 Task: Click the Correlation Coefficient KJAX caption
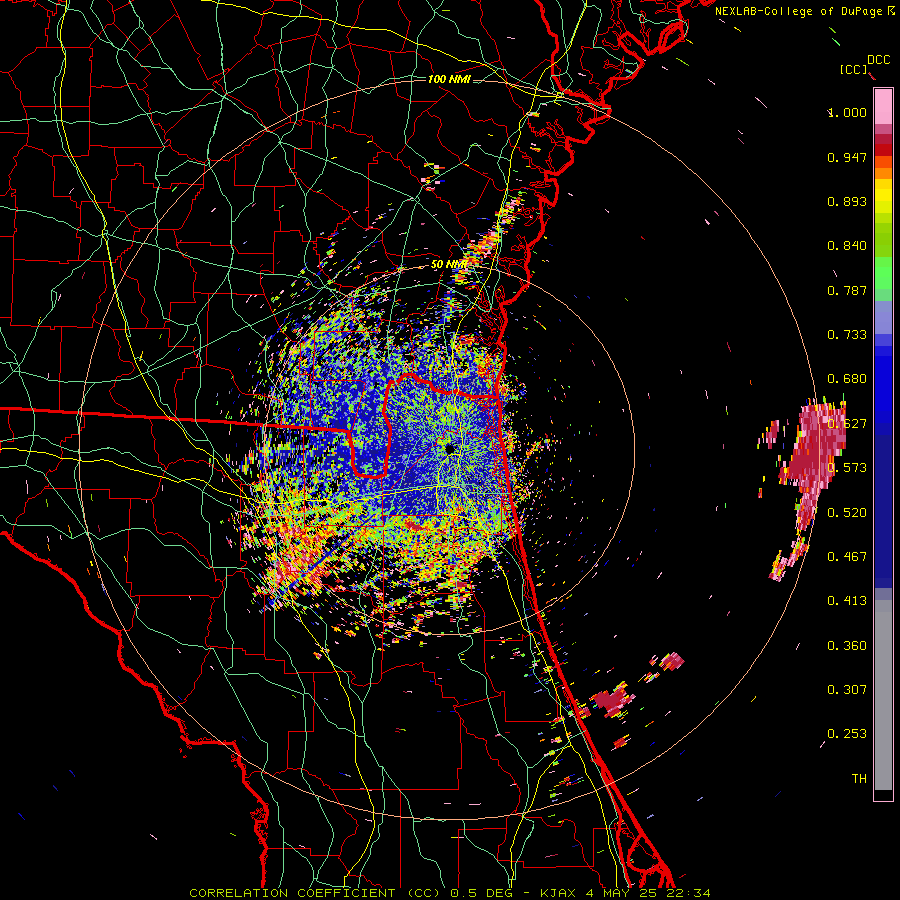pyautogui.click(x=450, y=893)
